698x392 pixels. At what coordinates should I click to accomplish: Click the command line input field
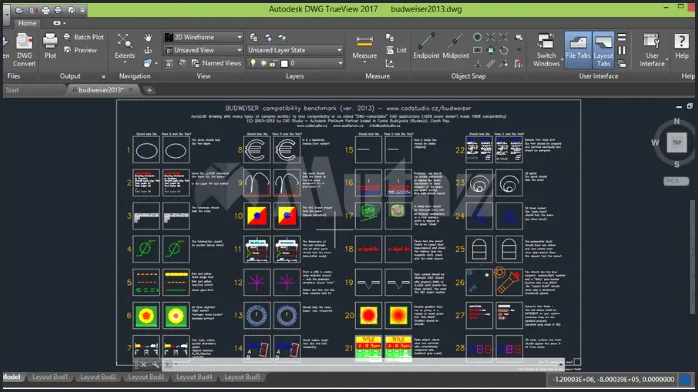(363, 364)
